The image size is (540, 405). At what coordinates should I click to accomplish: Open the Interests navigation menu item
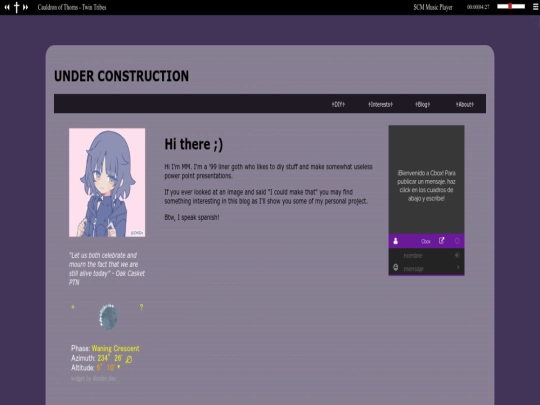[380, 104]
